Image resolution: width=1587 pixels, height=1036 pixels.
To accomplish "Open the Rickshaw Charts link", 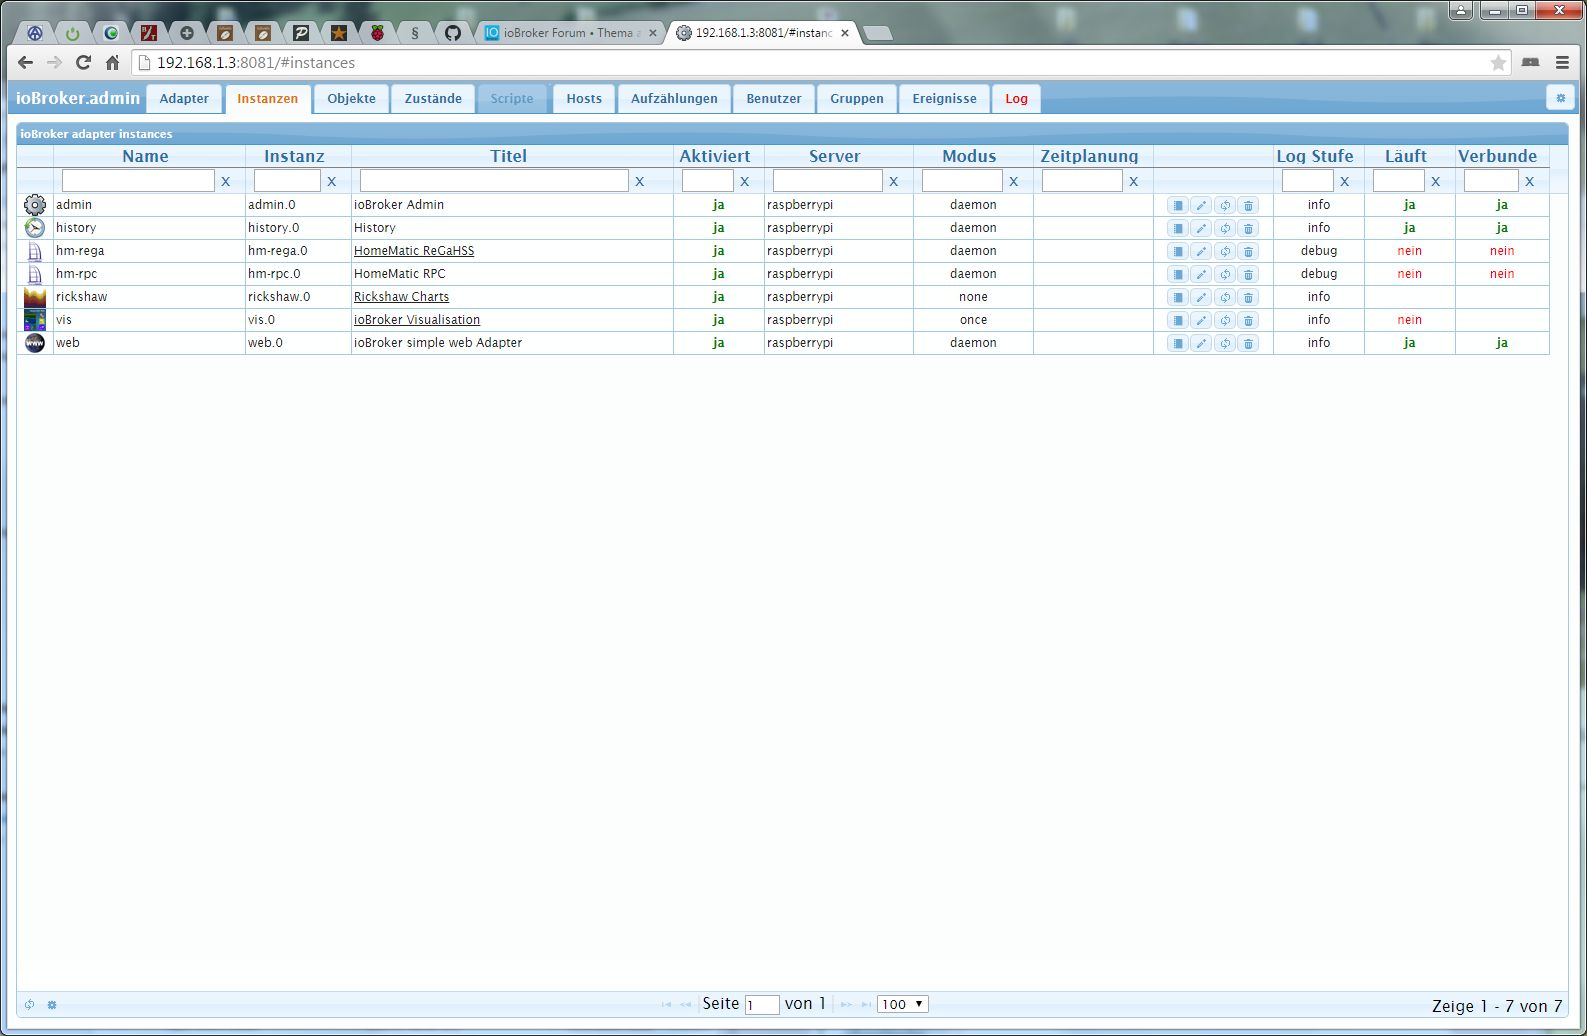I will coord(401,297).
